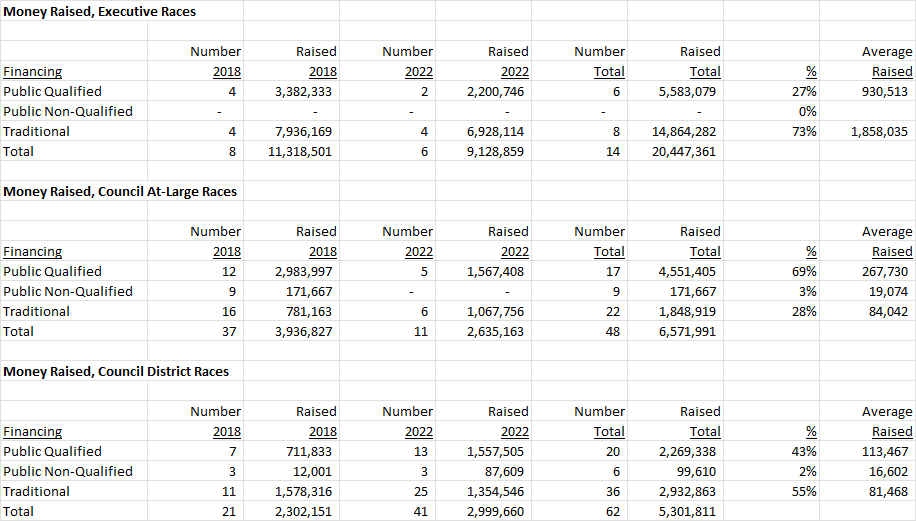Select the 'Money Raised, Council District Races' title
This screenshot has width=916, height=521.
point(116,371)
